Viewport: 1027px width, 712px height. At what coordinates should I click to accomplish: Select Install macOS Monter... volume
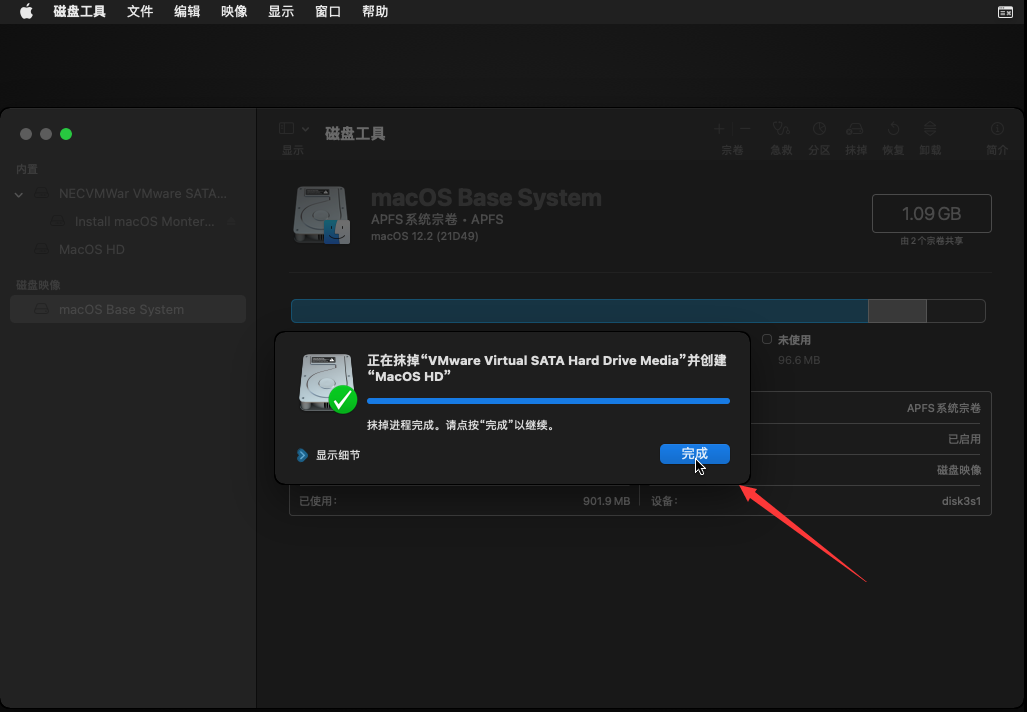pyautogui.click(x=128, y=221)
